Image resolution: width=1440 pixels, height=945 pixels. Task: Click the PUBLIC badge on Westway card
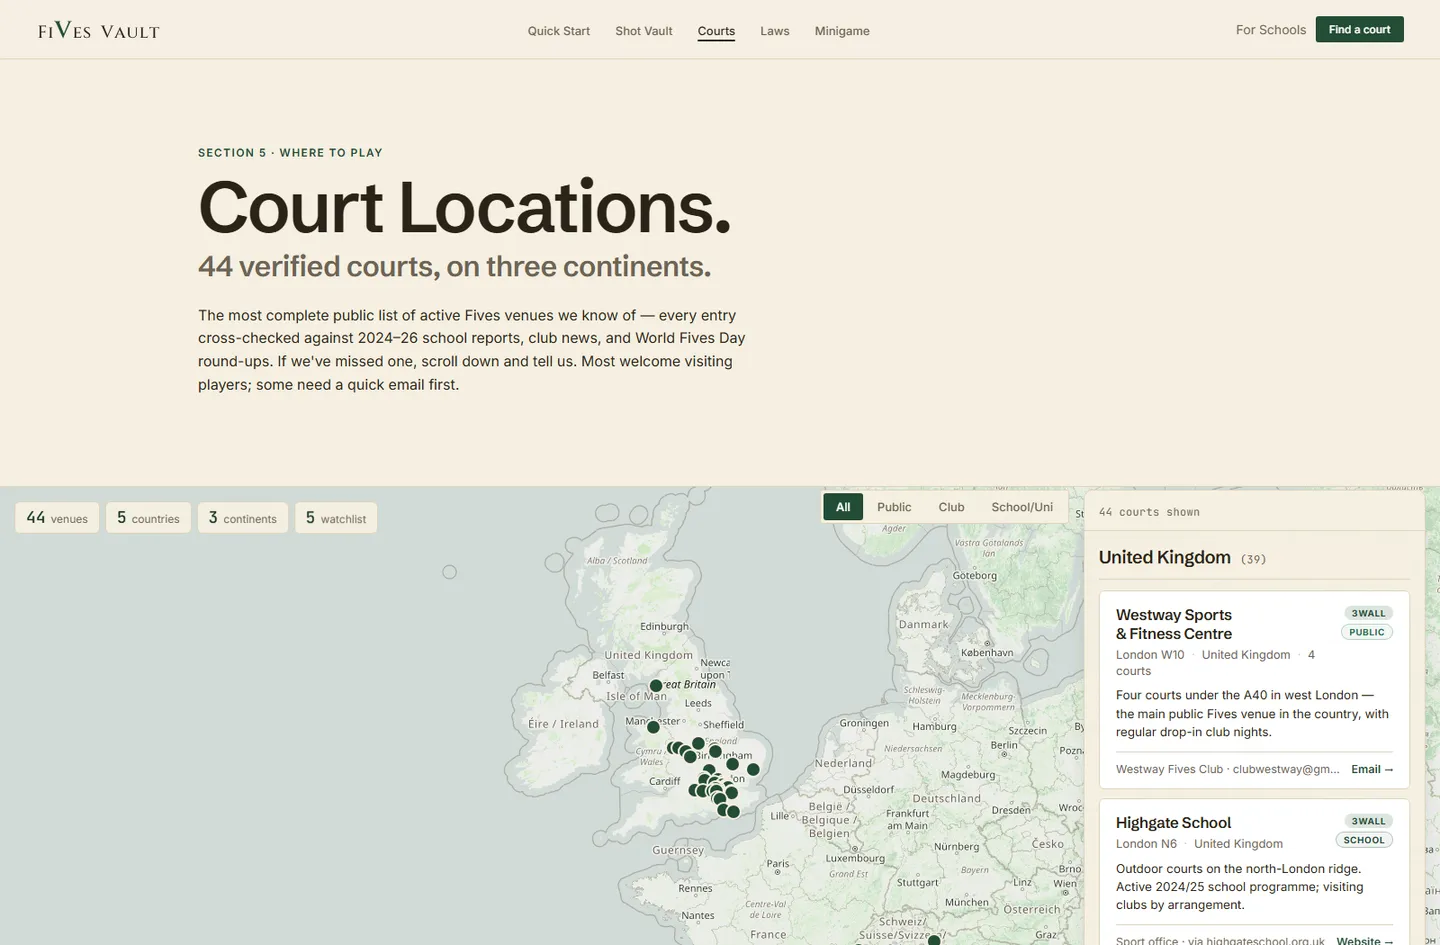tap(1367, 632)
